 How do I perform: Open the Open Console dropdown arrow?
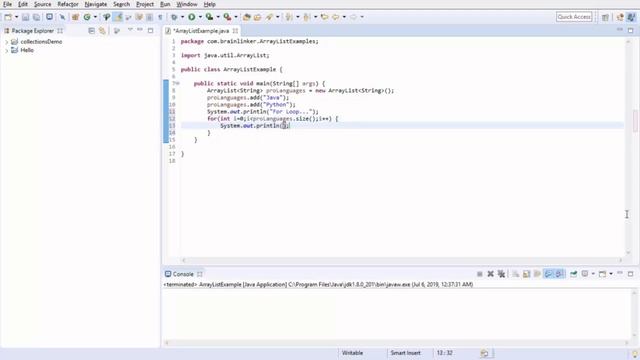(x=611, y=274)
